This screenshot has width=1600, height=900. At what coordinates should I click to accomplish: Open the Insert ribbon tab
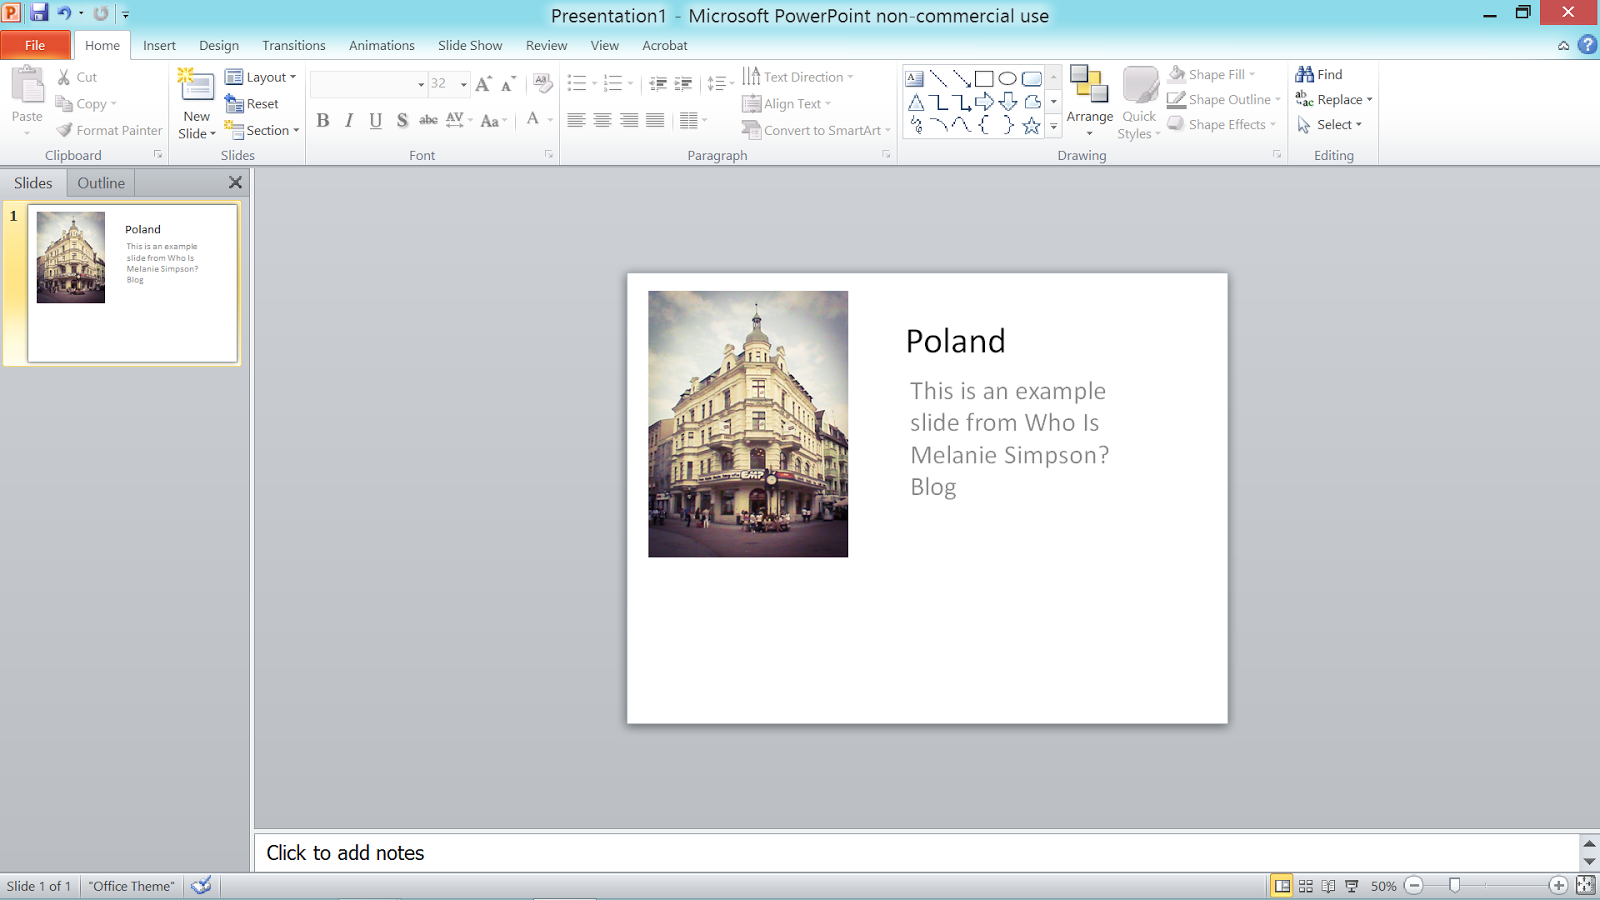point(159,45)
